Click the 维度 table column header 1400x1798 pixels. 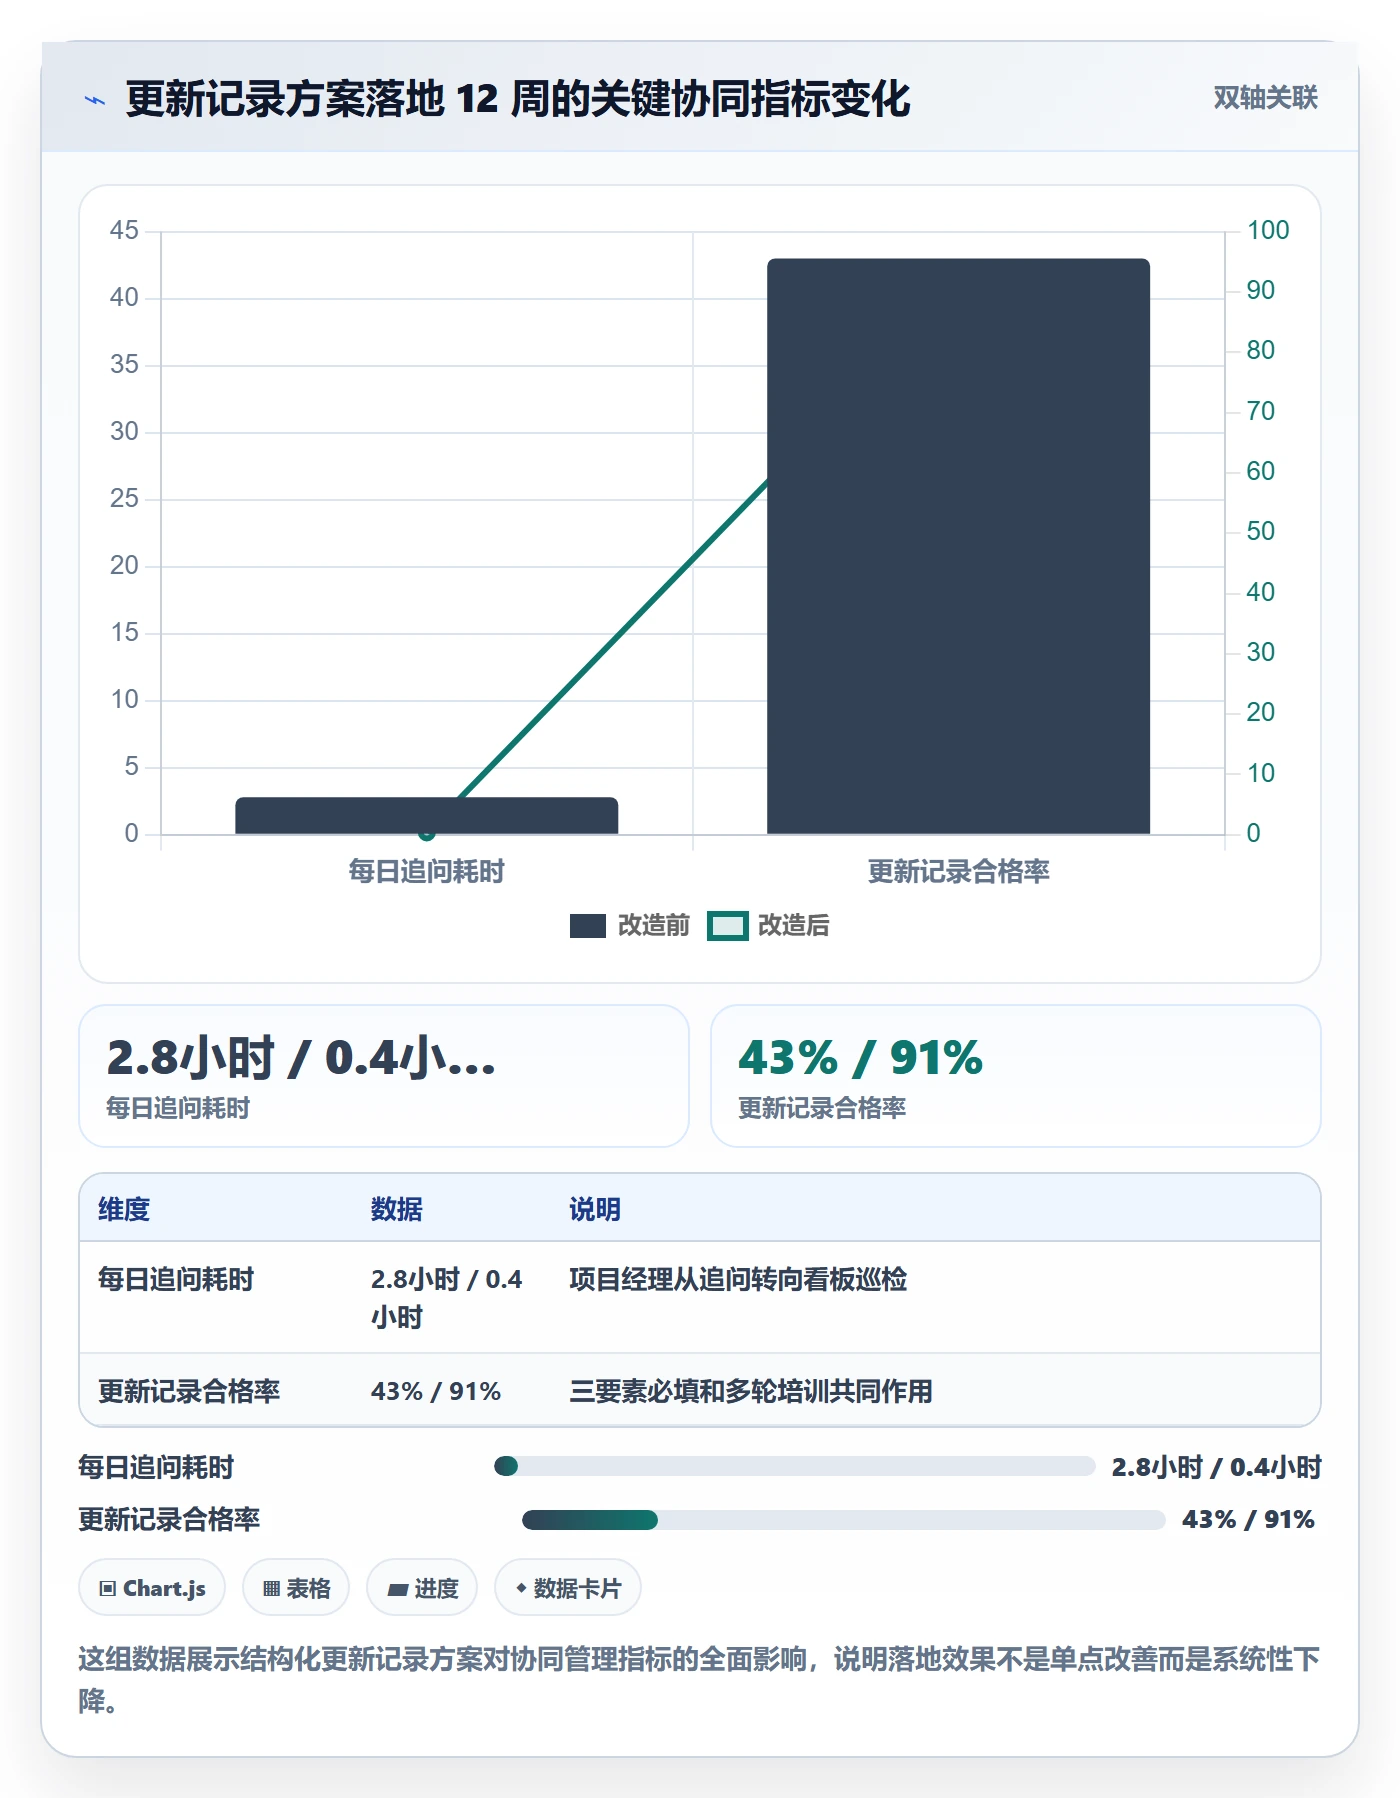[124, 1209]
